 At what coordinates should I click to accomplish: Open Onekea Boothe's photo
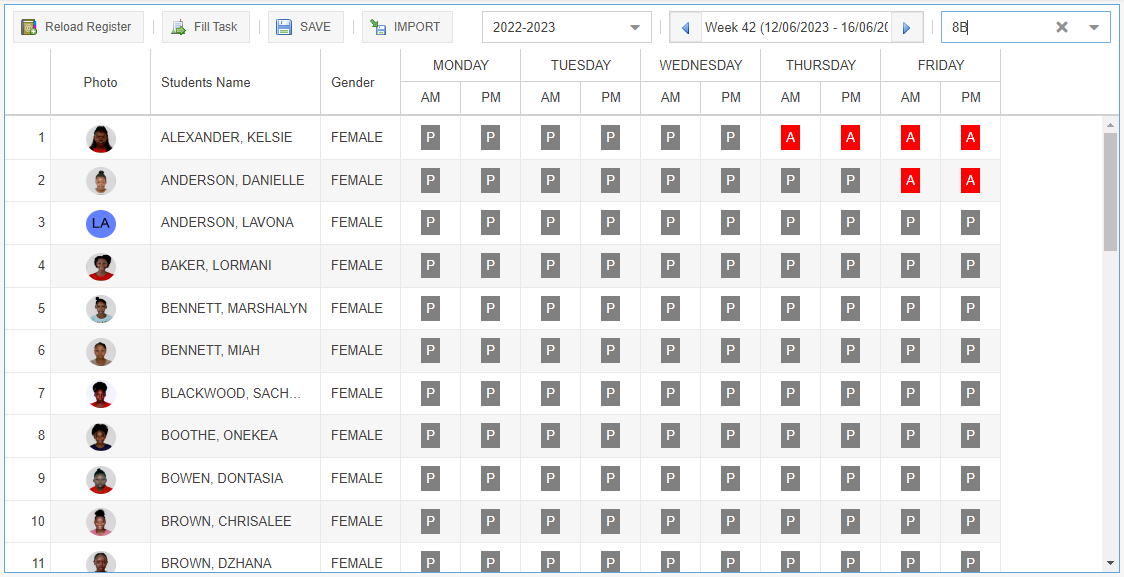(101, 436)
